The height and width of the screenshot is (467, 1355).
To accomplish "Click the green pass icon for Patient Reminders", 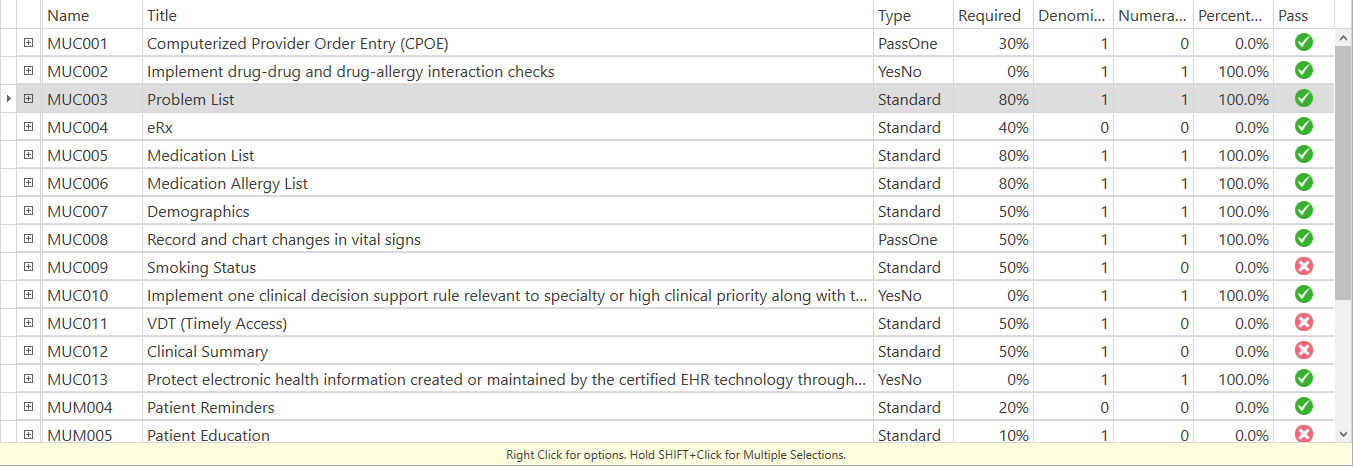I will [x=1304, y=406].
